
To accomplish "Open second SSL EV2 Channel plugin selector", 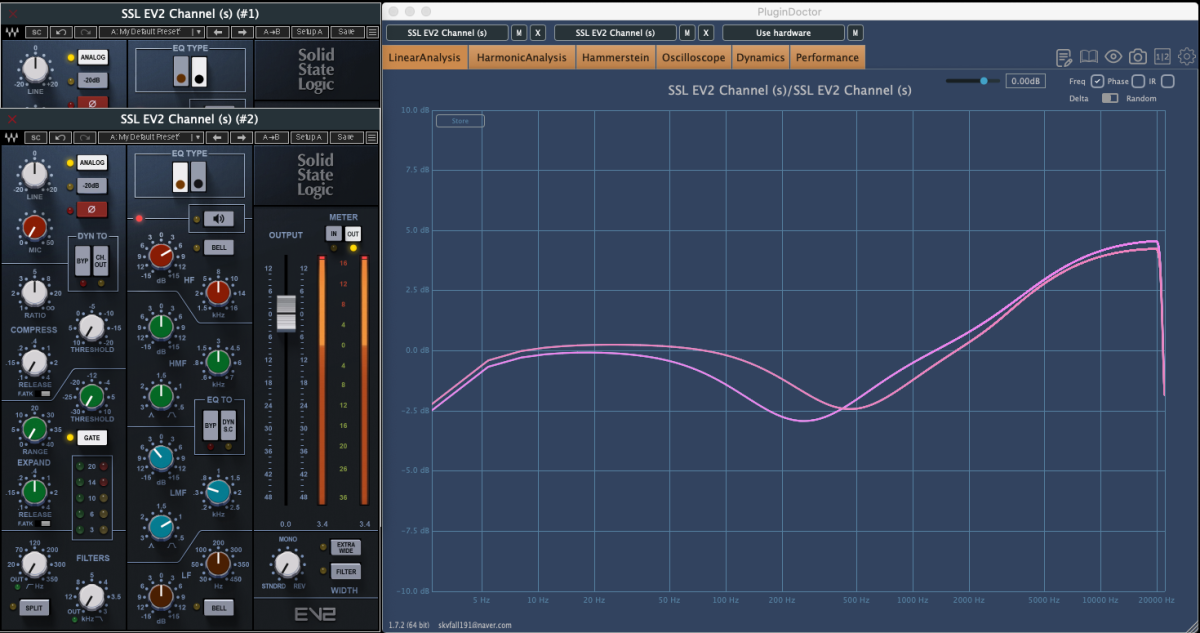I will [615, 33].
